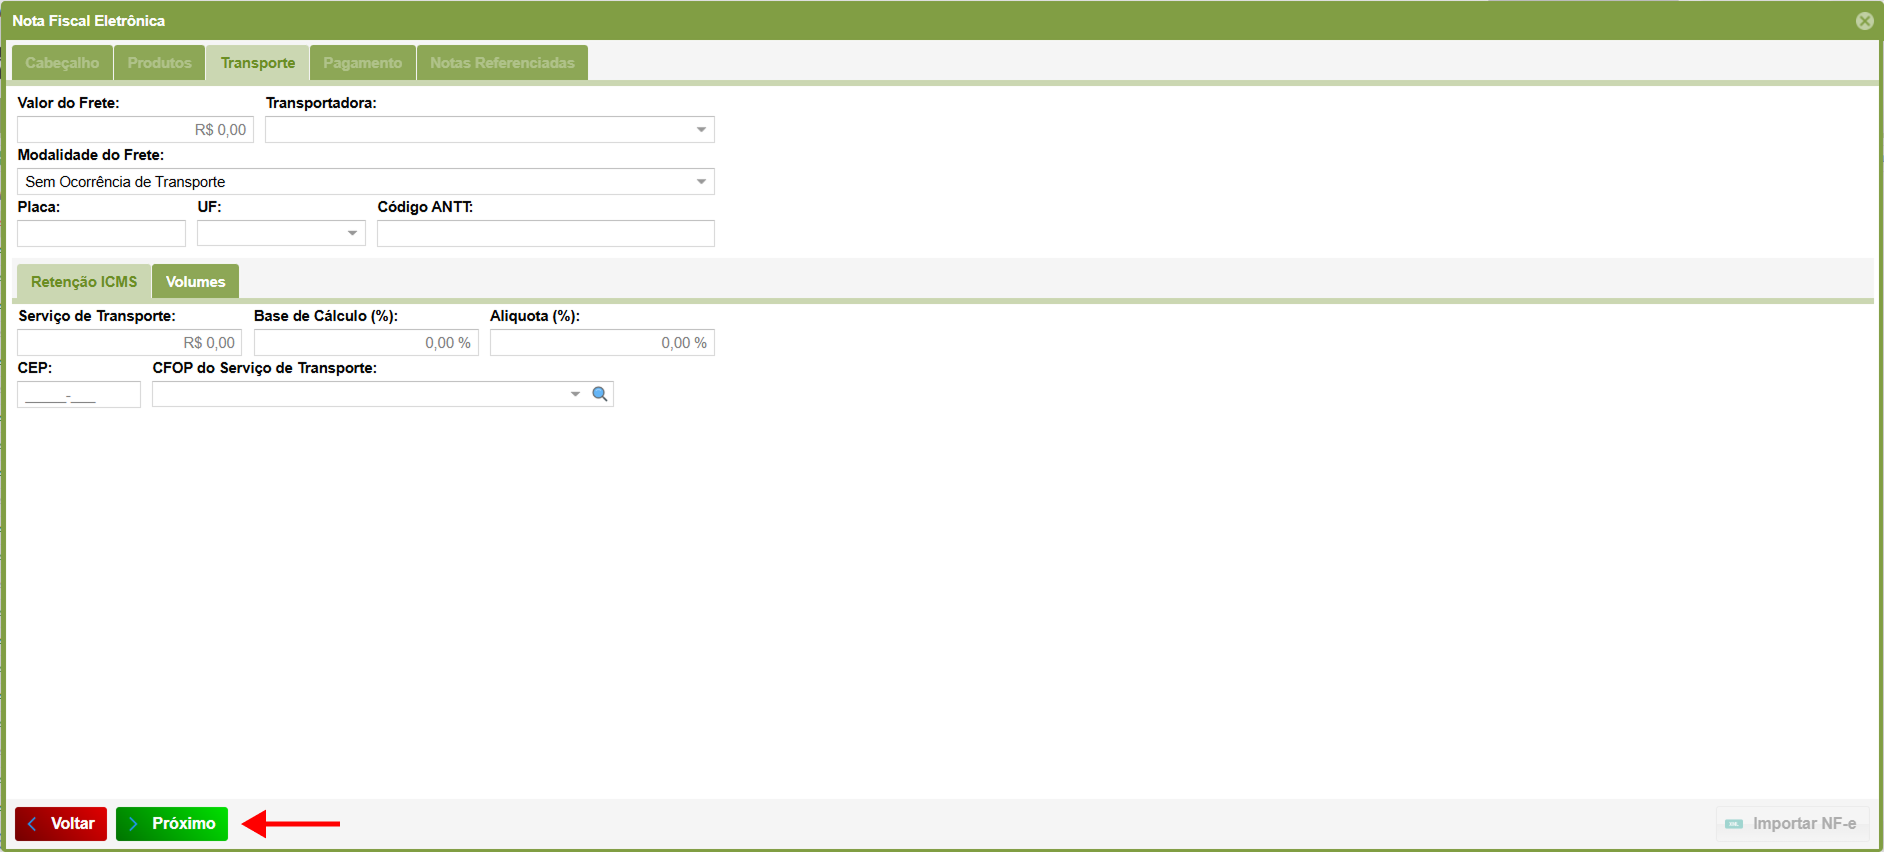Click the red Voltar button
The width and height of the screenshot is (1884, 852).
click(61, 824)
